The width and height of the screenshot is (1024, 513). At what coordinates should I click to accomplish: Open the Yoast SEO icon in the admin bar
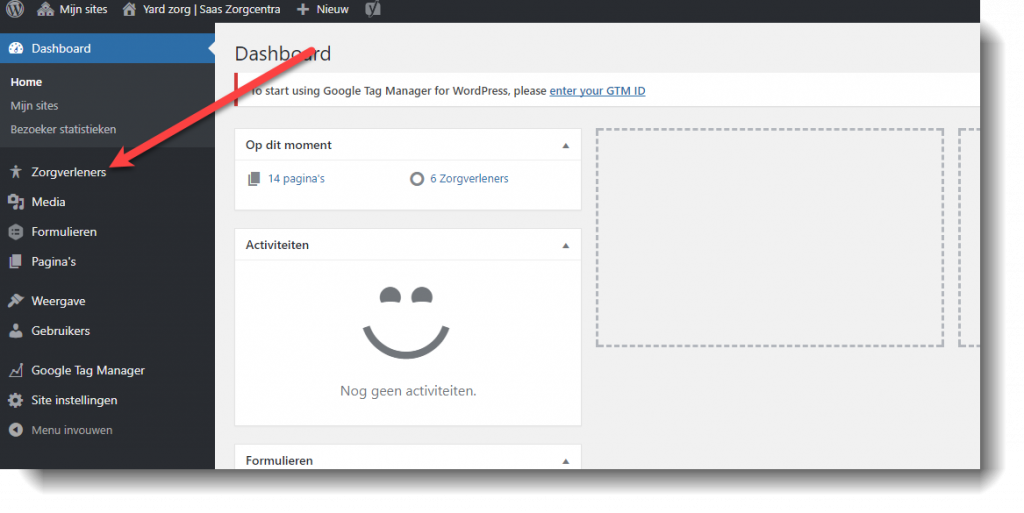373,9
